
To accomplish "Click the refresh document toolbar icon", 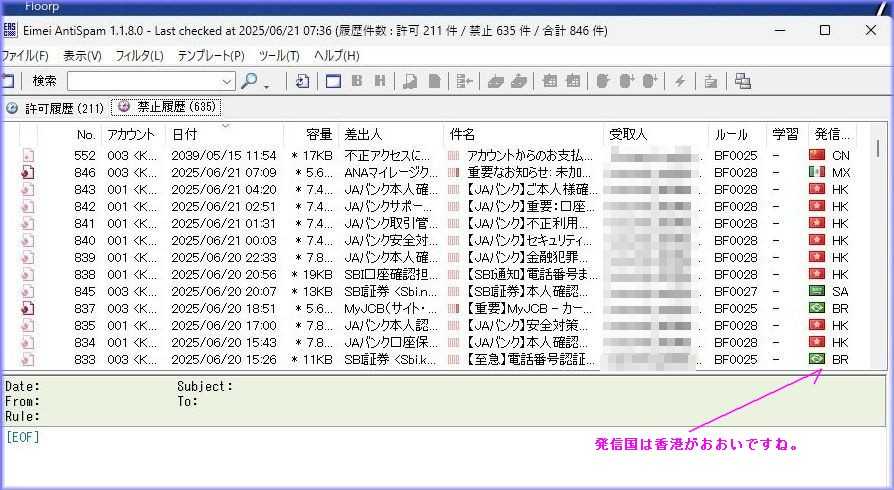I will [302, 82].
